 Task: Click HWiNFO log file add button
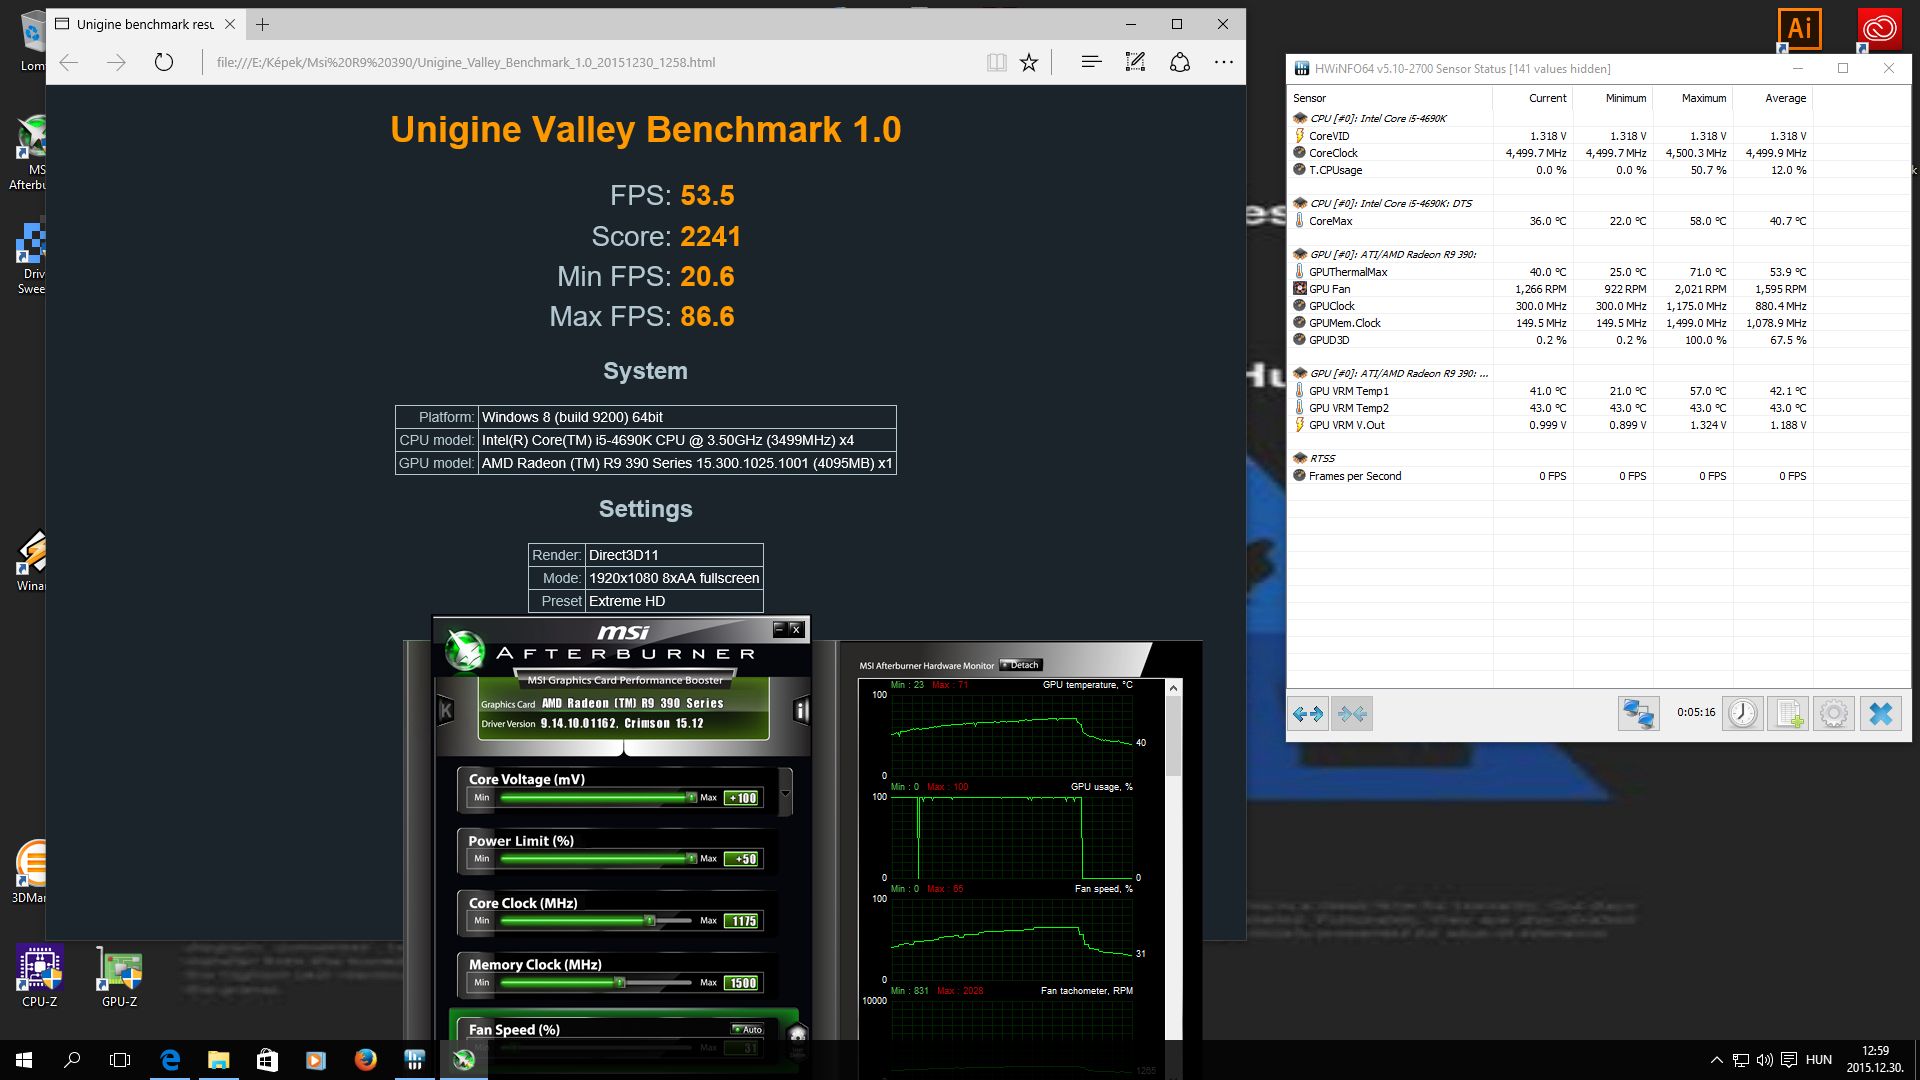(x=1787, y=714)
